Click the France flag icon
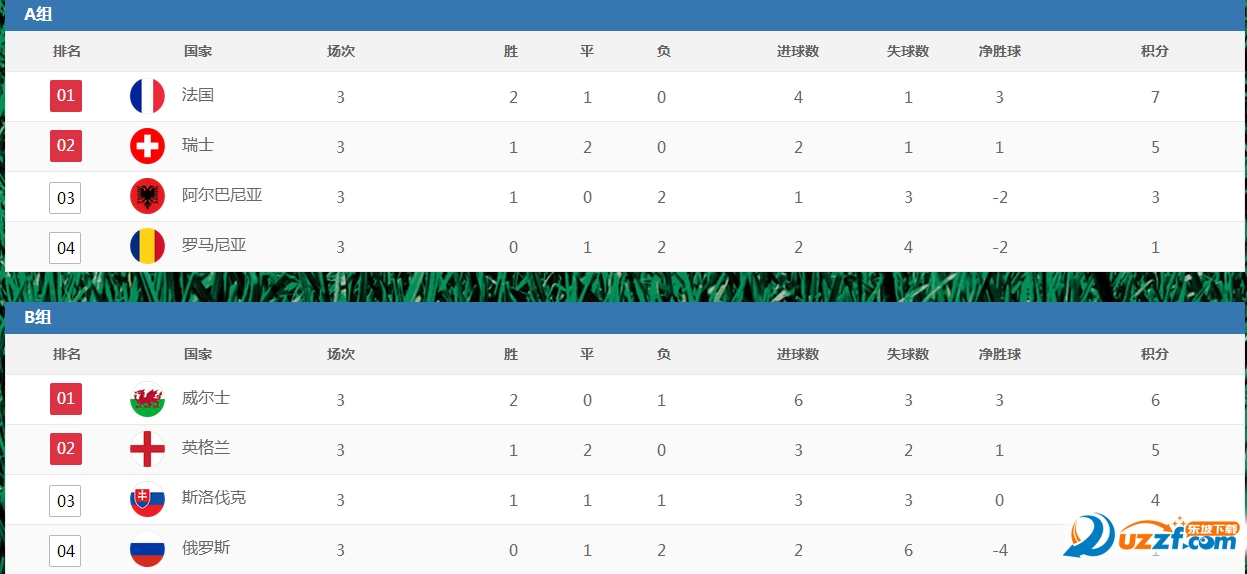1247x574 pixels. pyautogui.click(x=147, y=96)
